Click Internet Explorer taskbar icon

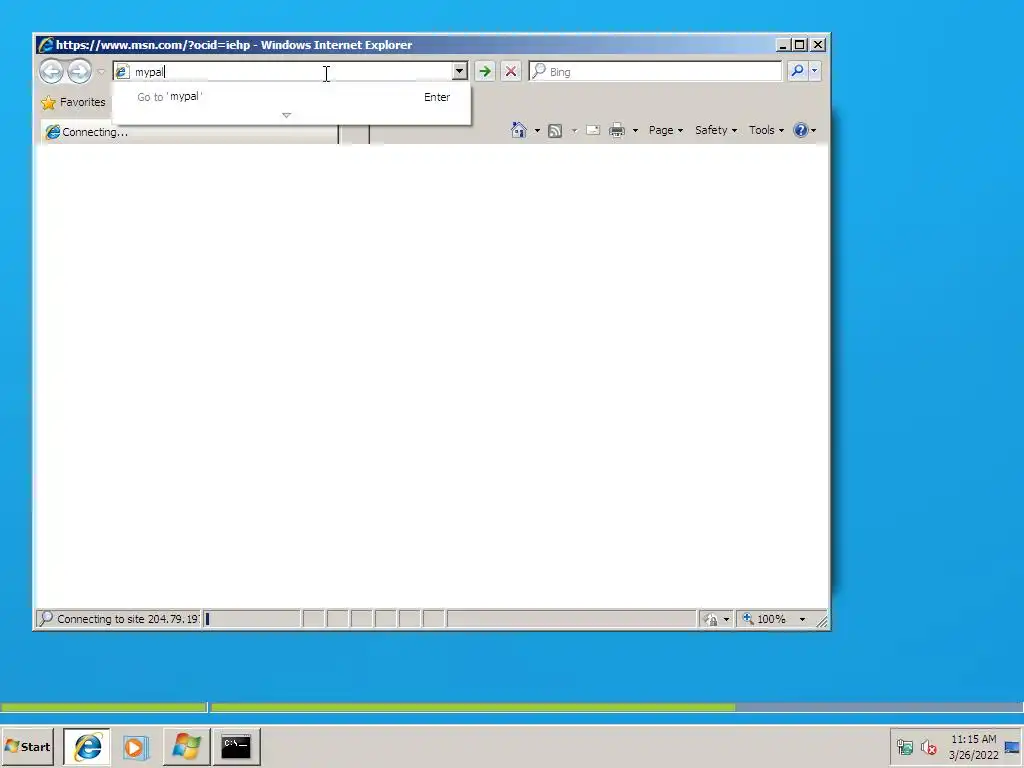point(87,746)
